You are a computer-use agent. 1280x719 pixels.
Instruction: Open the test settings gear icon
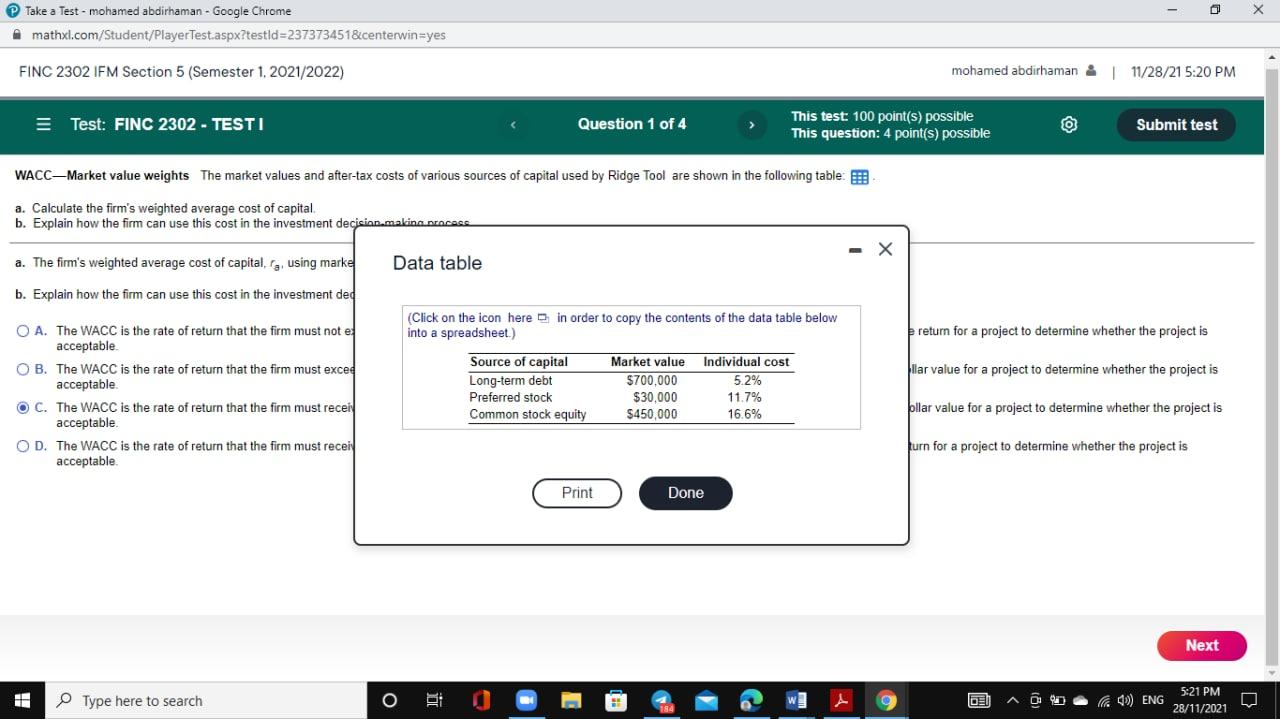click(x=1069, y=125)
